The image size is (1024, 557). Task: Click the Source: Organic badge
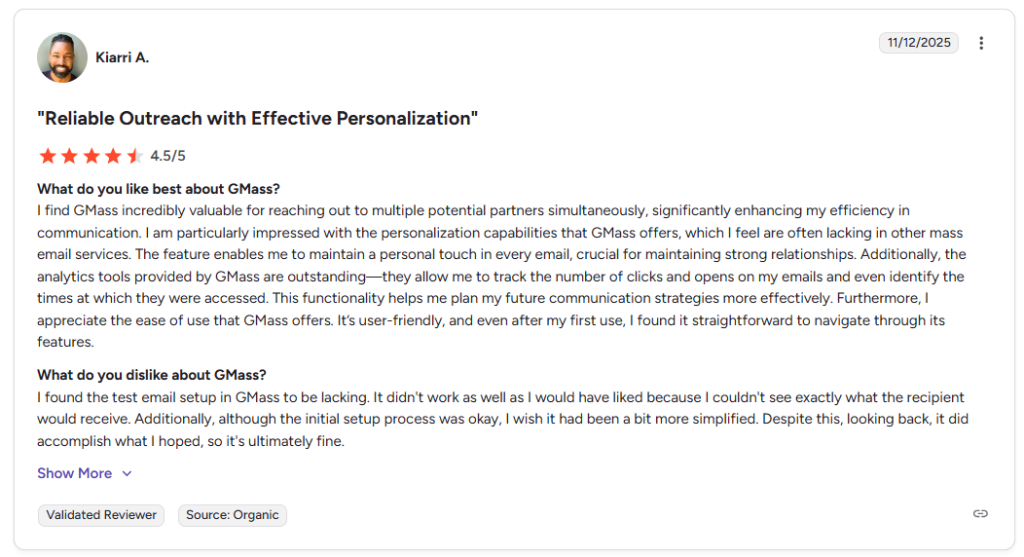(x=233, y=515)
